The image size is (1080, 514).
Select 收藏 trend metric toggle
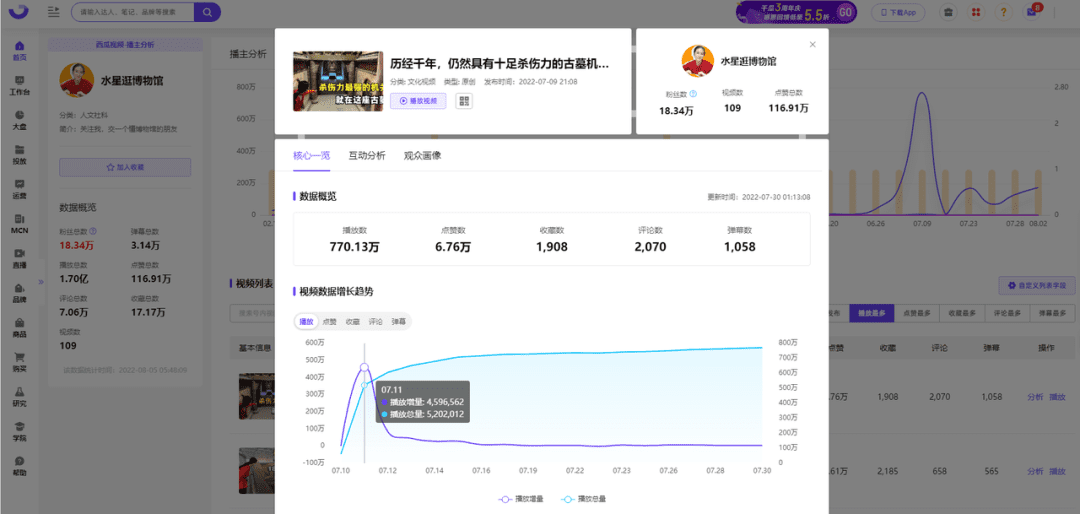pyautogui.click(x=353, y=321)
